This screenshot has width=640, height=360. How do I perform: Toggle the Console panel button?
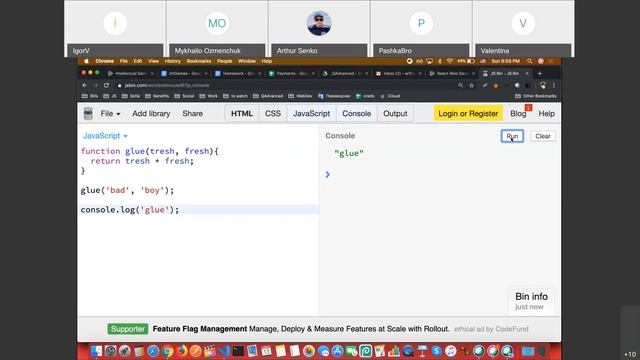356,113
